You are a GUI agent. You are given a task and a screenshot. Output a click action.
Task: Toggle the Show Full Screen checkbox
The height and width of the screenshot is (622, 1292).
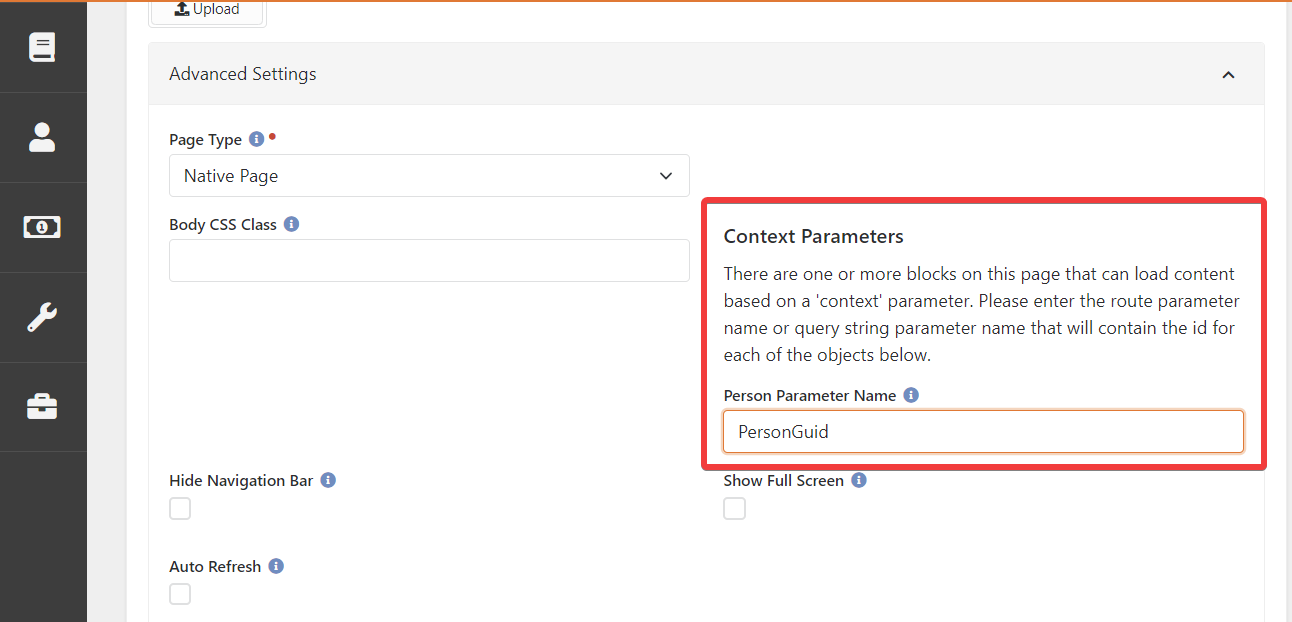point(734,509)
